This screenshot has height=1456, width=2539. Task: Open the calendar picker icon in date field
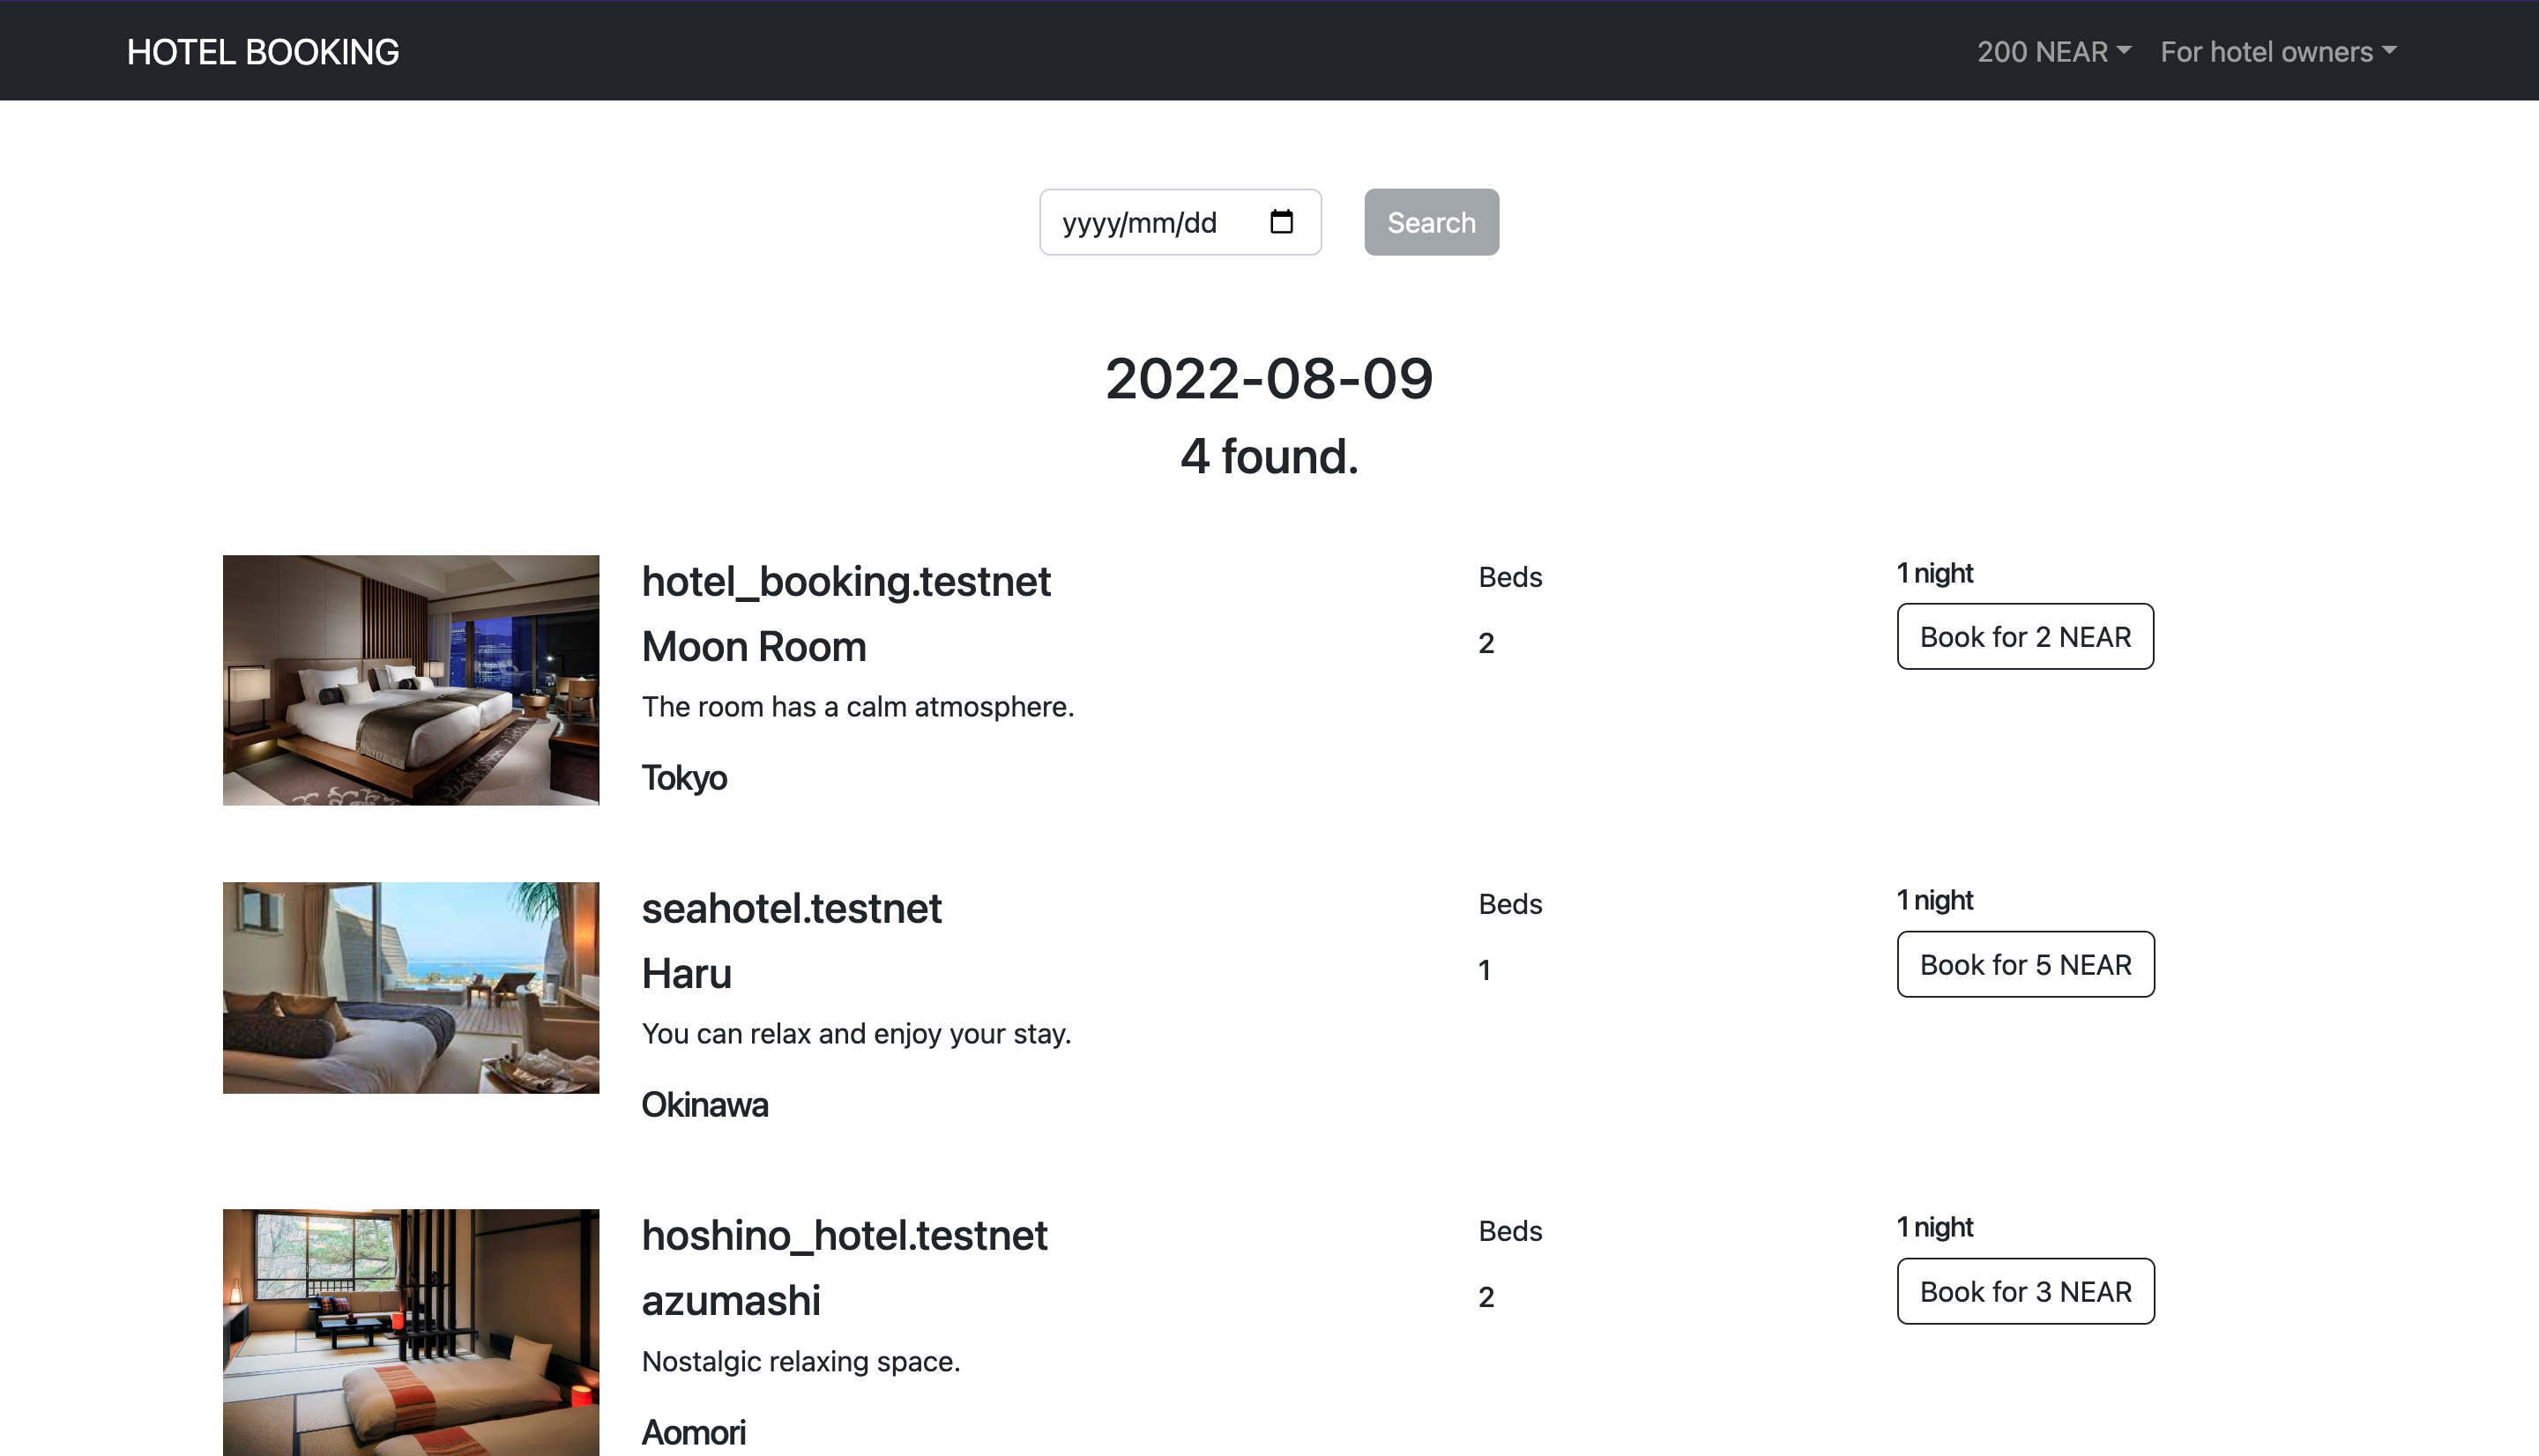1281,221
